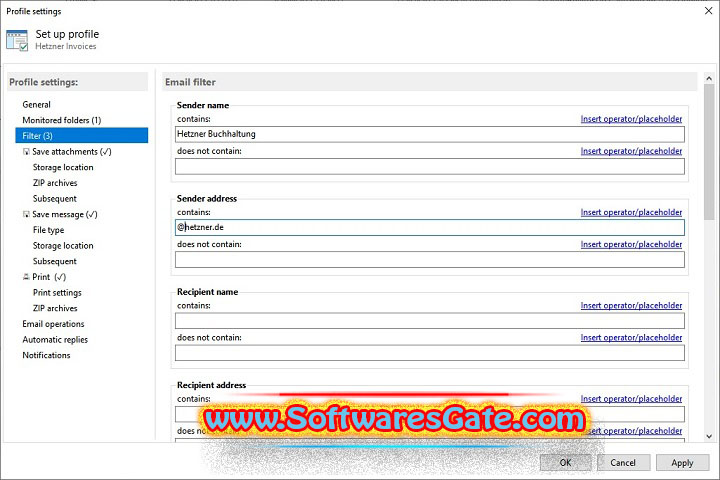Open Monitored folders (1) section
The height and width of the screenshot is (480, 720).
(62, 120)
